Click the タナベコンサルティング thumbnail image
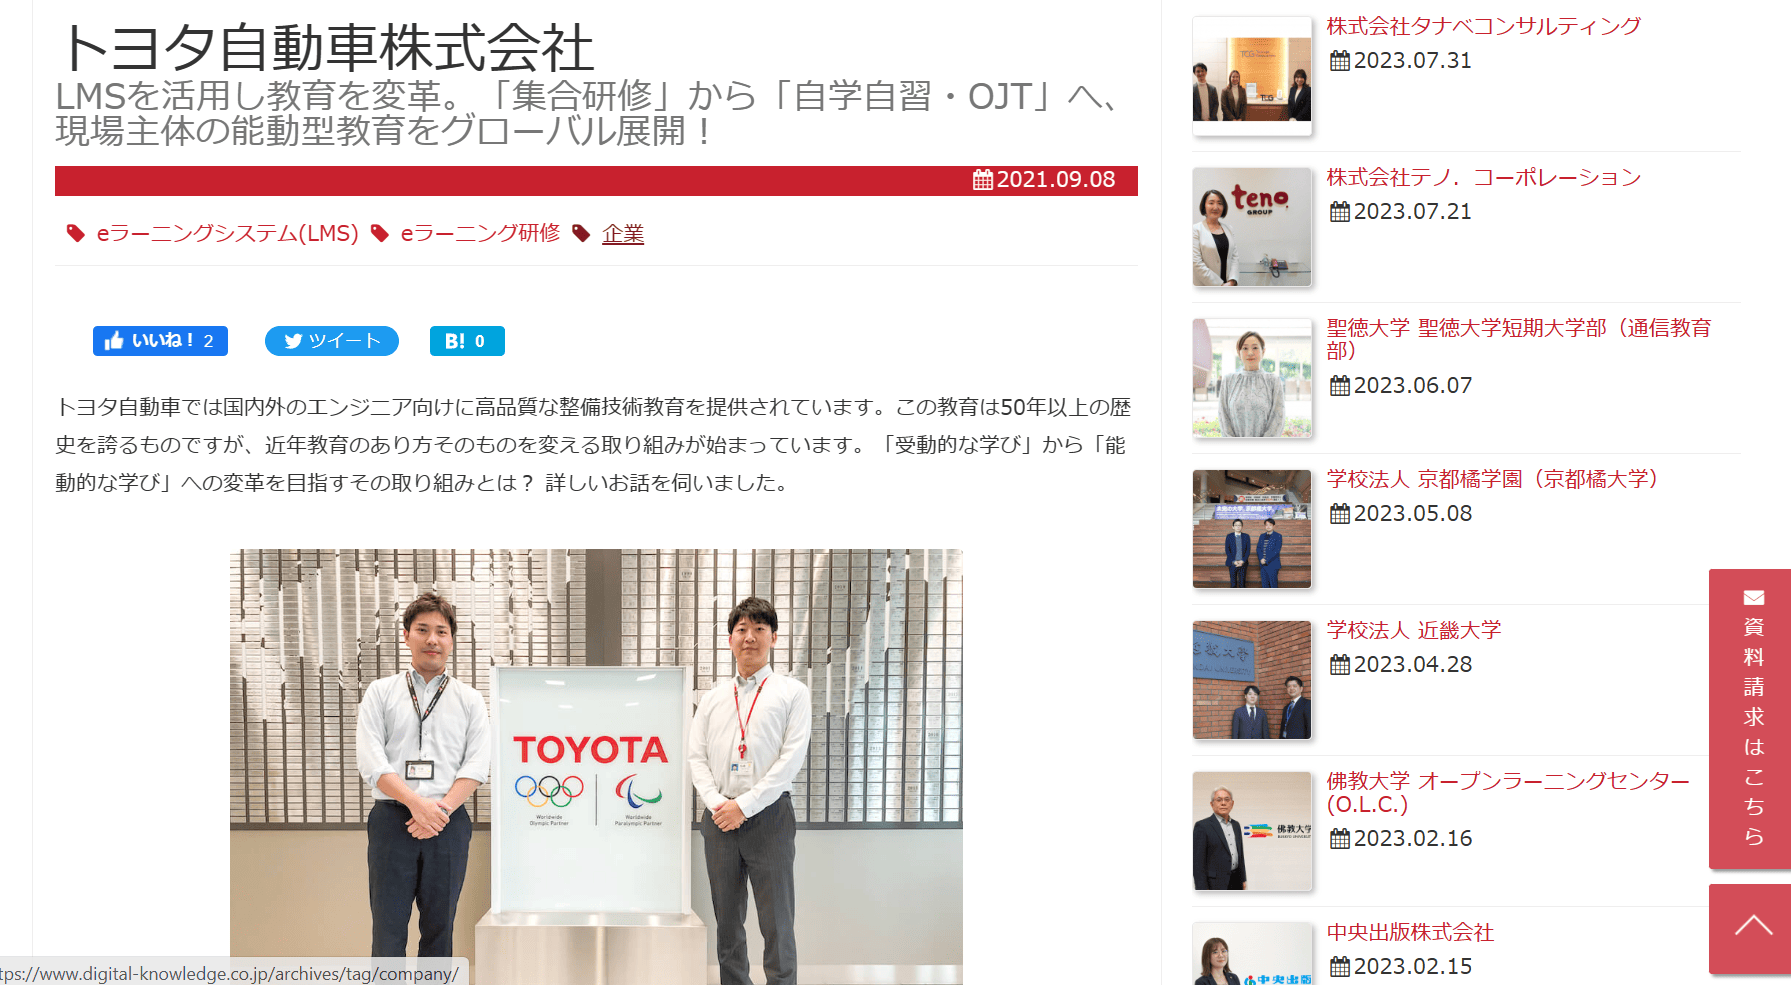Image resolution: width=1791 pixels, height=985 pixels. pos(1252,76)
